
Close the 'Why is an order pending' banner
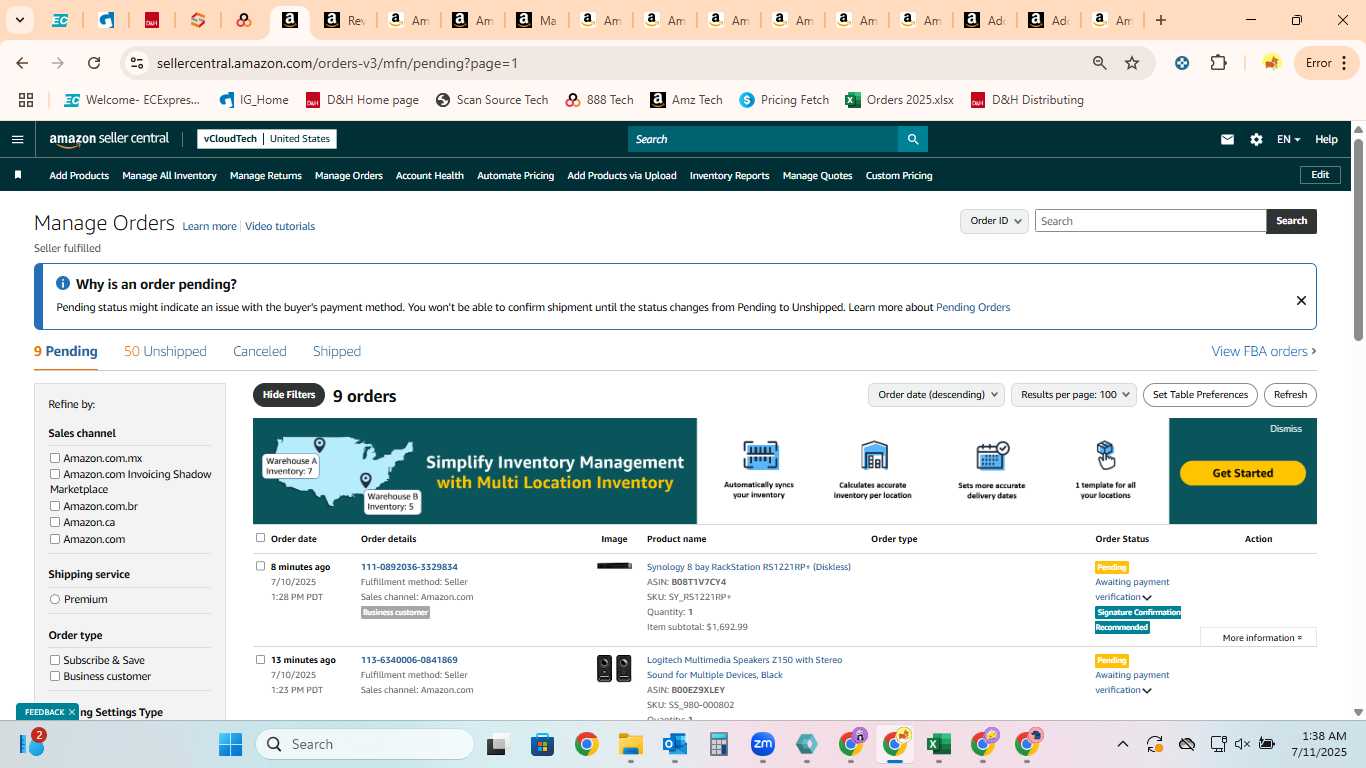click(x=1301, y=300)
